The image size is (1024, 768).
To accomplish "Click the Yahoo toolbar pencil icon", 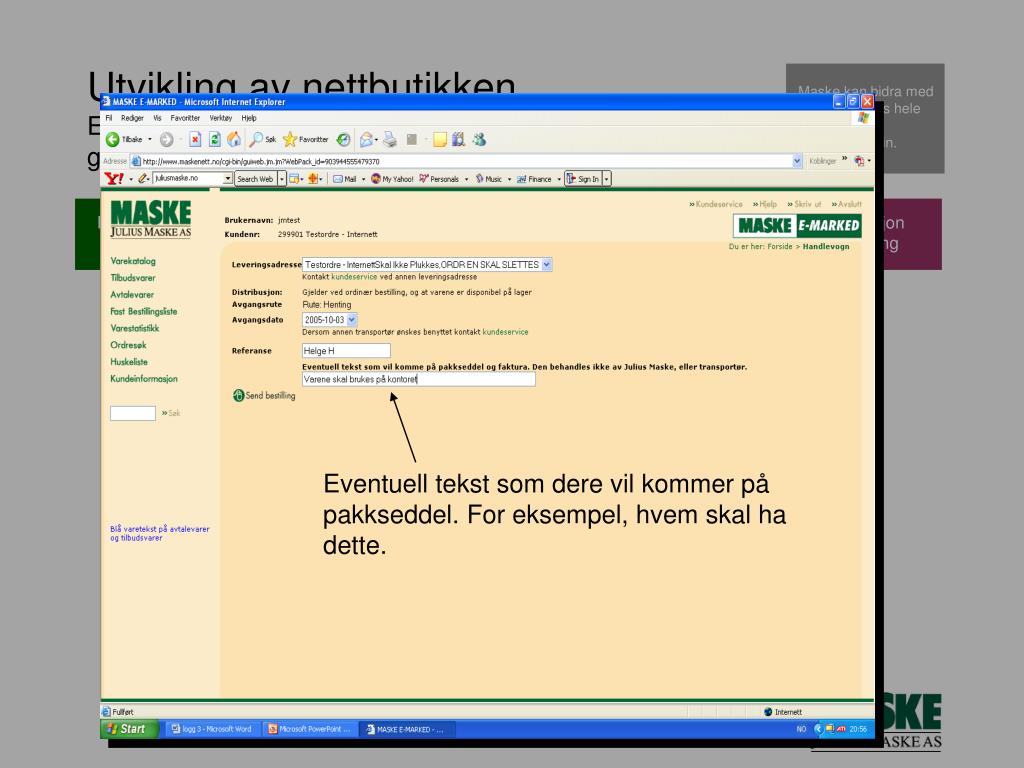I will [142, 178].
